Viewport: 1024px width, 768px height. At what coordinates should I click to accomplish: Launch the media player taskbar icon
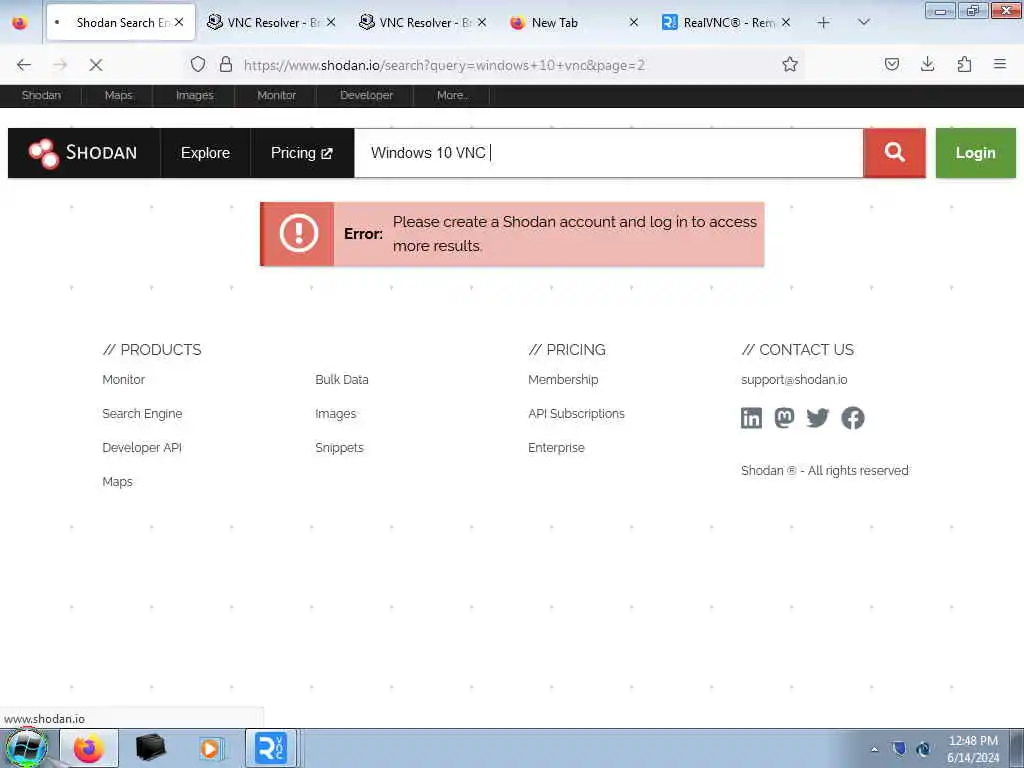pyautogui.click(x=210, y=748)
